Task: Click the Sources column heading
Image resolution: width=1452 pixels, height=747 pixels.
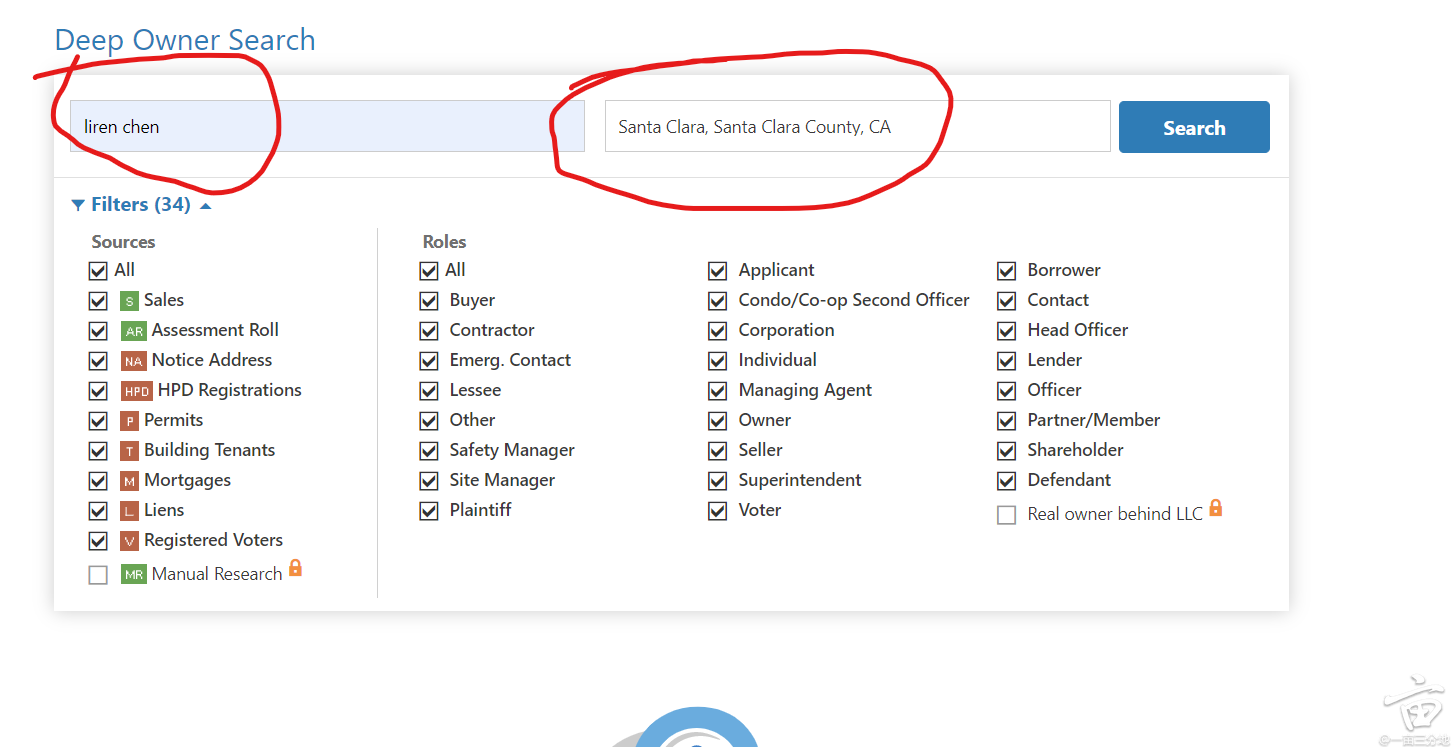Action: pyautogui.click(x=123, y=242)
